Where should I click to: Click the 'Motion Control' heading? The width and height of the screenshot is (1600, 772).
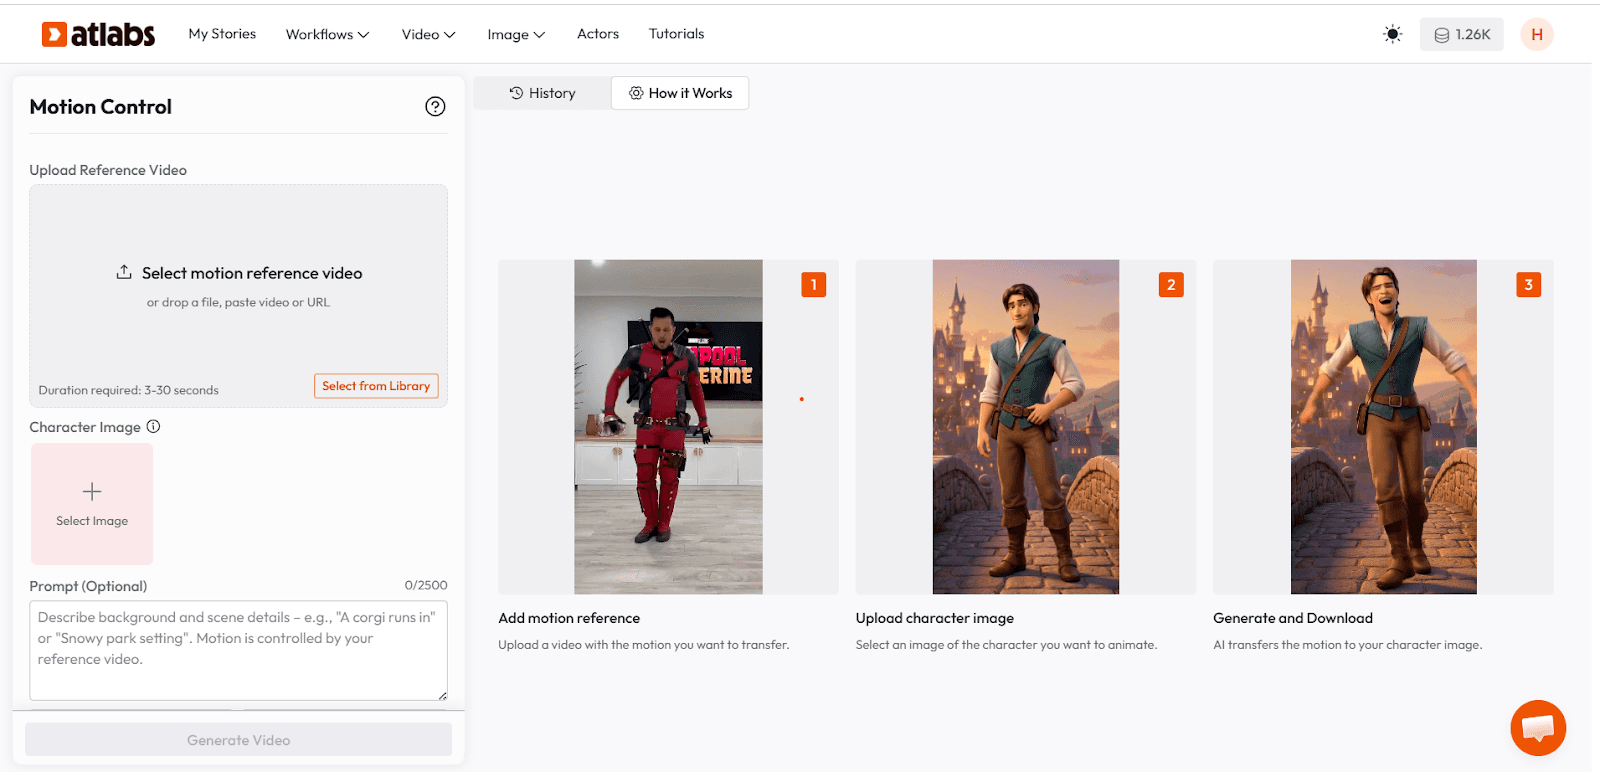pos(100,107)
